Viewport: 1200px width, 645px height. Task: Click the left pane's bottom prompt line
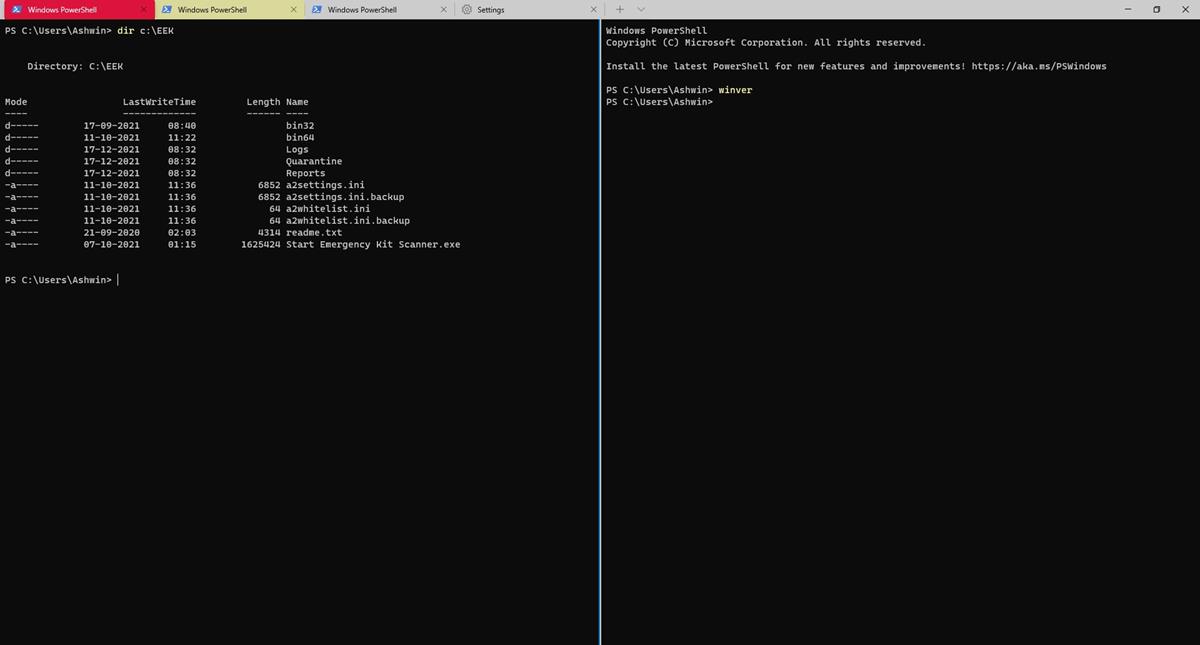click(x=61, y=280)
